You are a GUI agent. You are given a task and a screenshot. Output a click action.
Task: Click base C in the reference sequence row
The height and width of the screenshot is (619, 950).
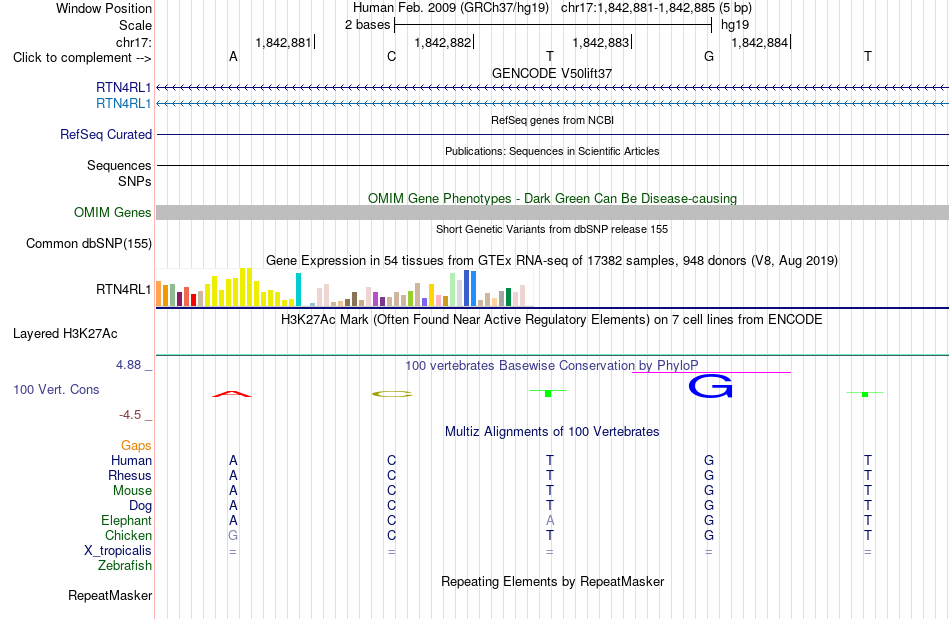coord(391,56)
